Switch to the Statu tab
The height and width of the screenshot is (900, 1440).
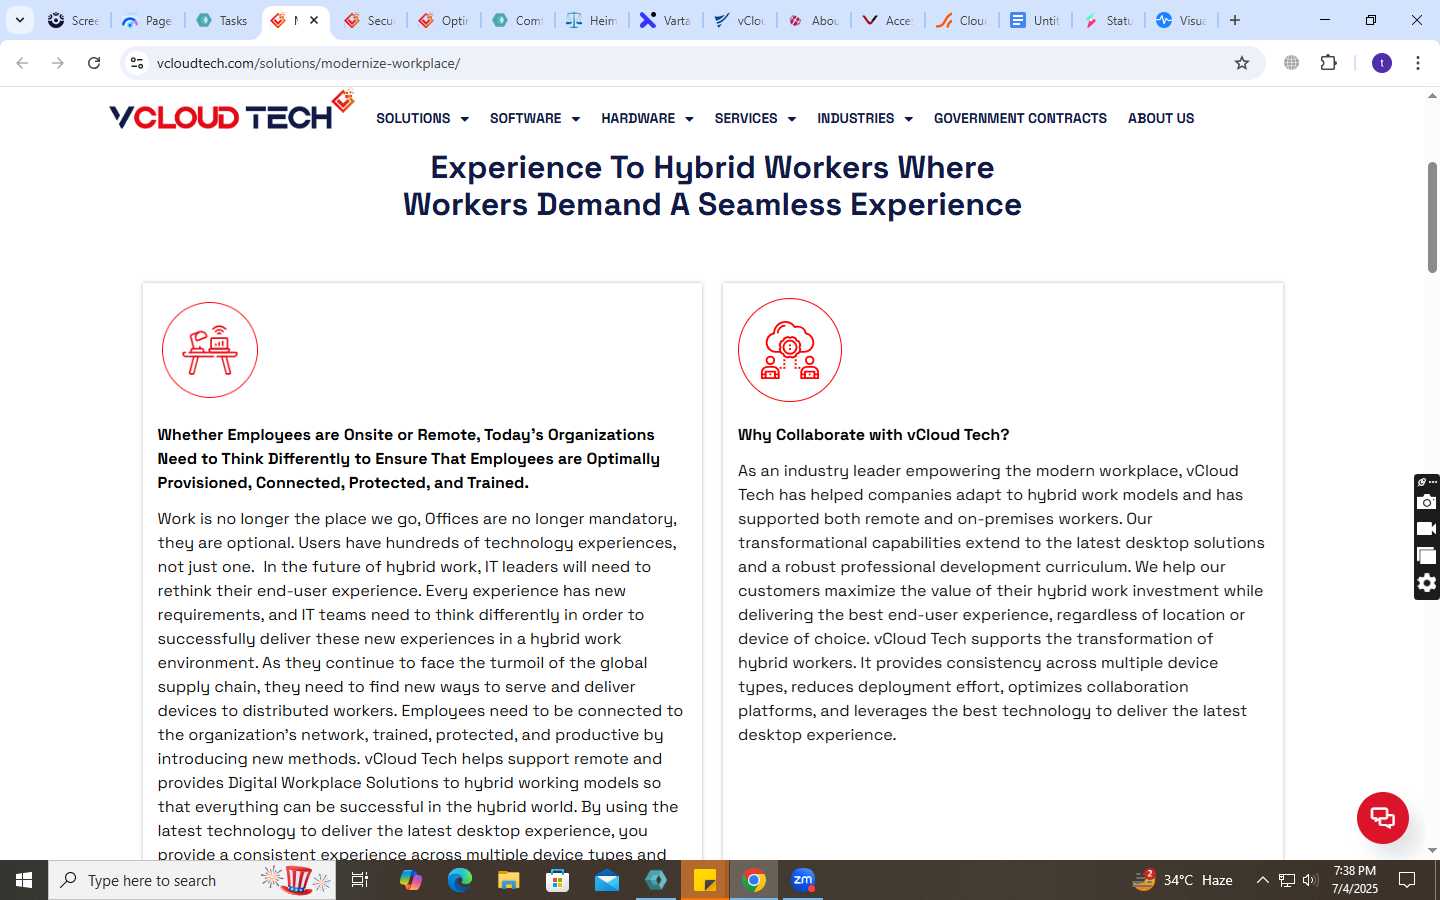(x=1108, y=20)
